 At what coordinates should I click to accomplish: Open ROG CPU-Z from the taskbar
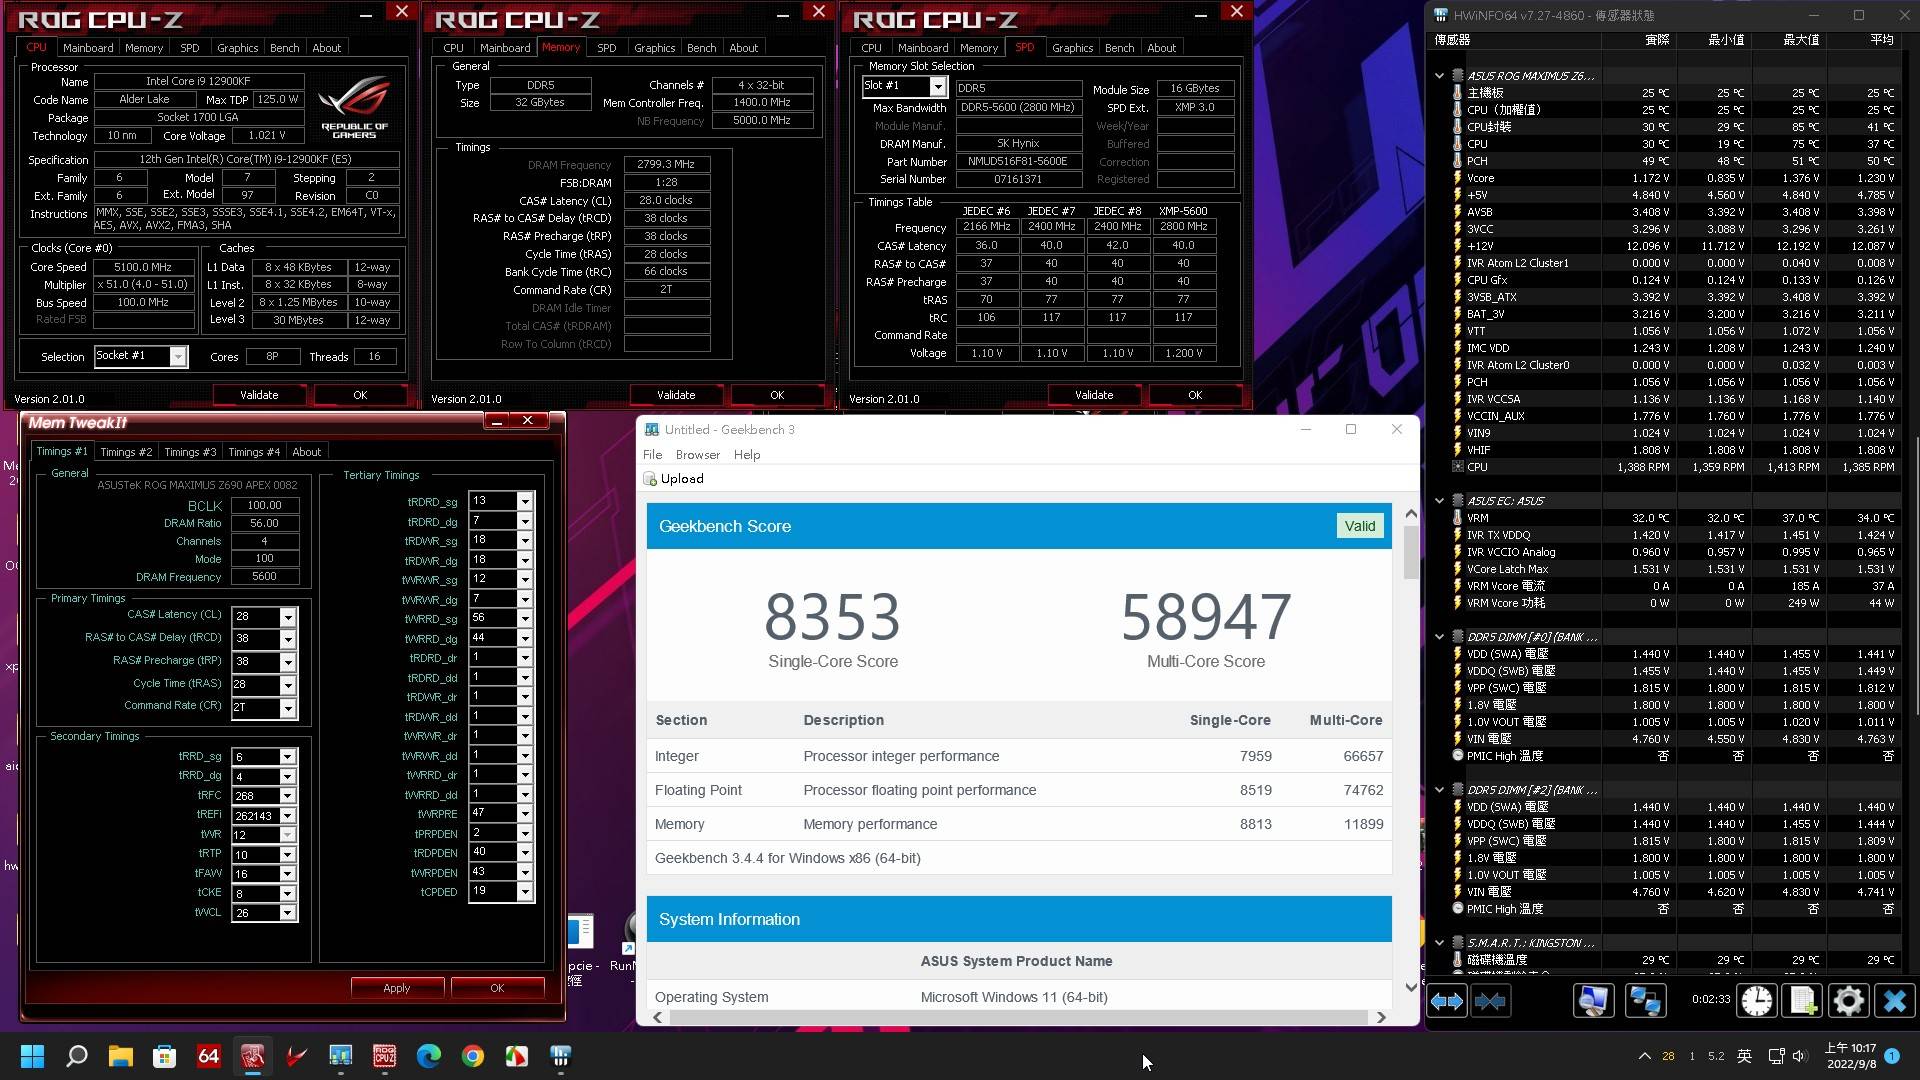(x=384, y=1056)
